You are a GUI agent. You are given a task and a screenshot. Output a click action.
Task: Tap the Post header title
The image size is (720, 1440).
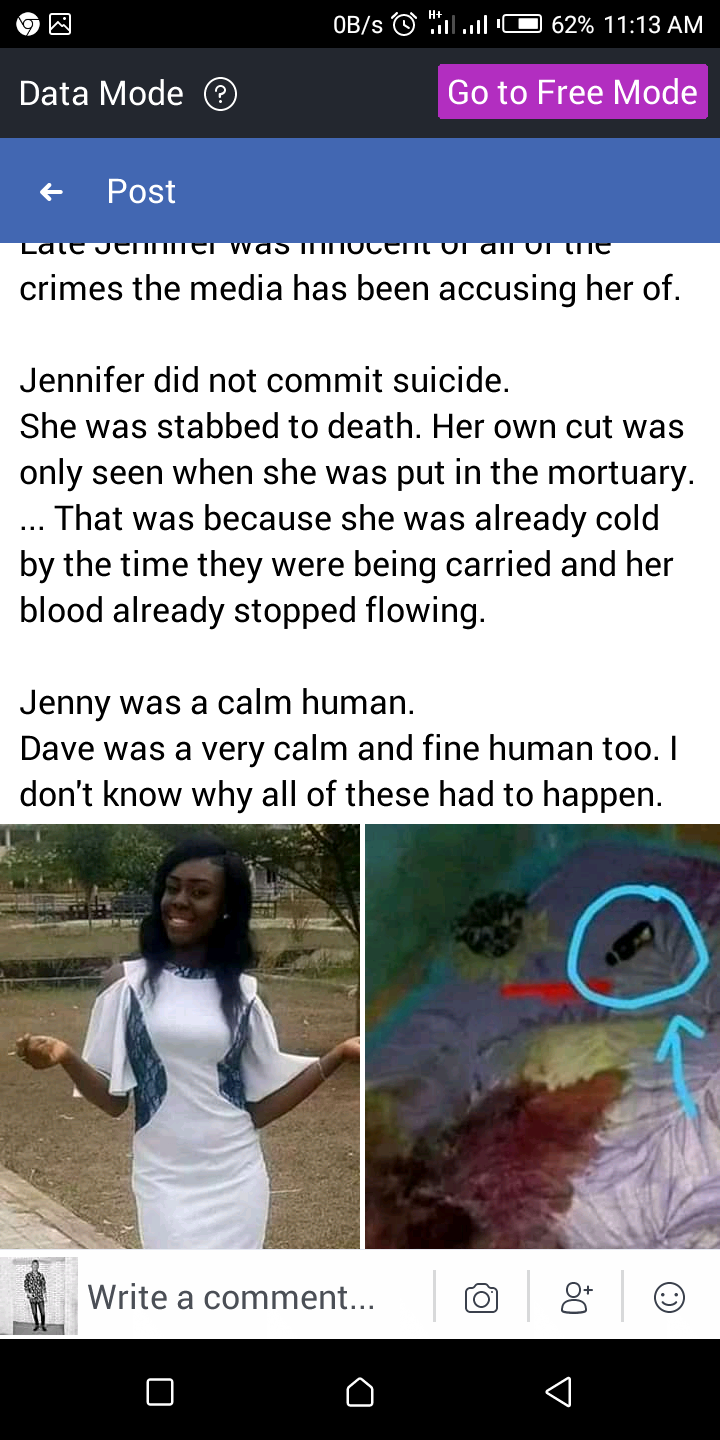[141, 191]
